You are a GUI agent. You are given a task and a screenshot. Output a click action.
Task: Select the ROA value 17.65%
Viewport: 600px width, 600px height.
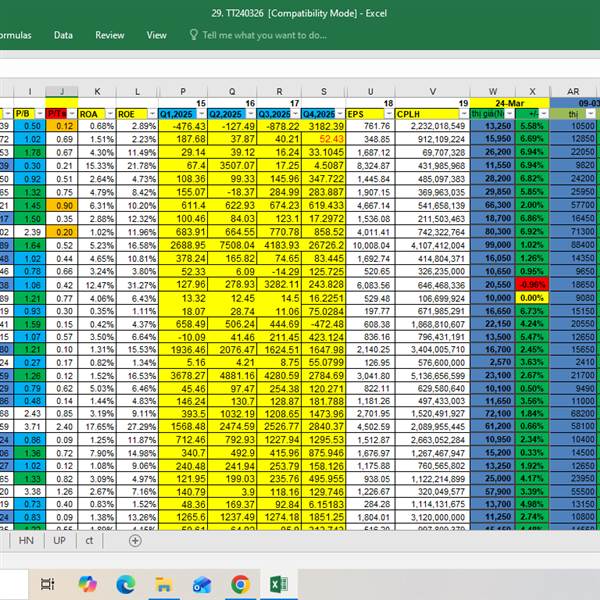(x=97, y=427)
